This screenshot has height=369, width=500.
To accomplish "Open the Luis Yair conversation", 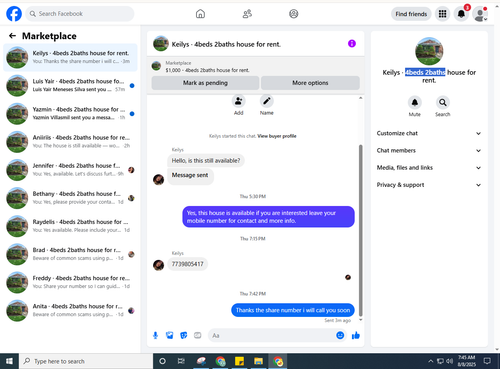I will pyautogui.click(x=70, y=85).
